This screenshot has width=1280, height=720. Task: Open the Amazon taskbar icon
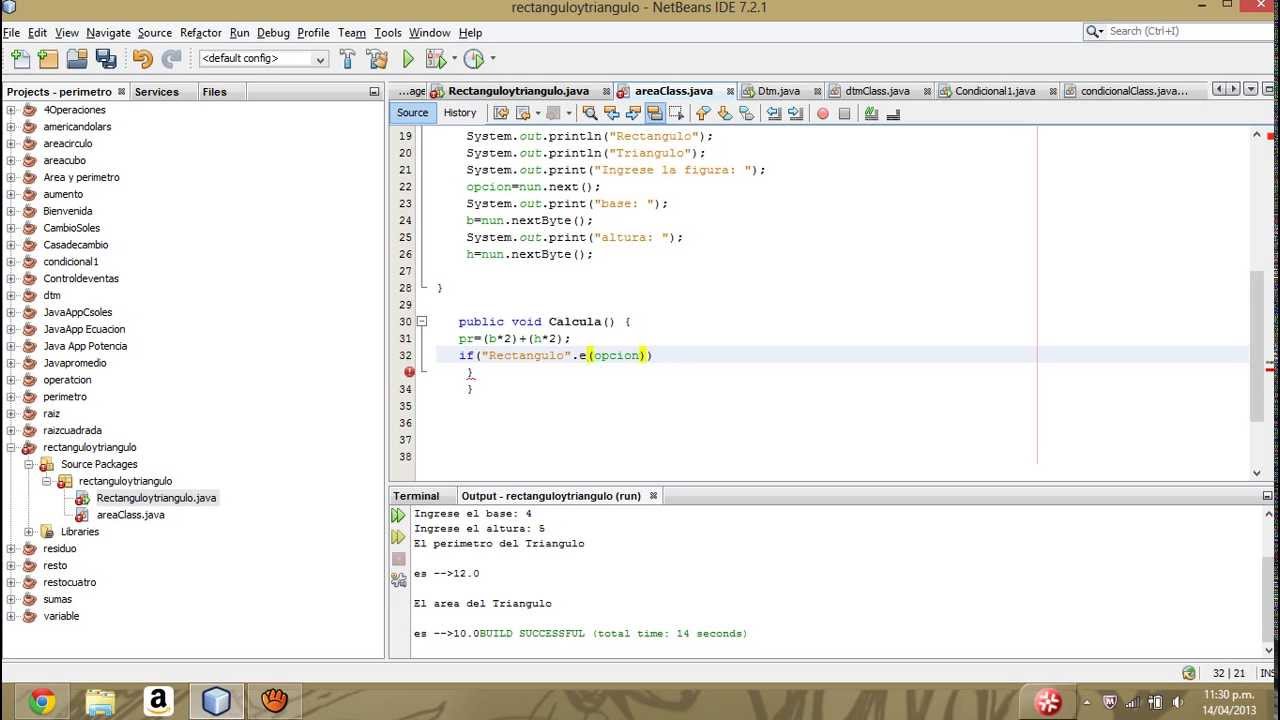click(x=159, y=702)
